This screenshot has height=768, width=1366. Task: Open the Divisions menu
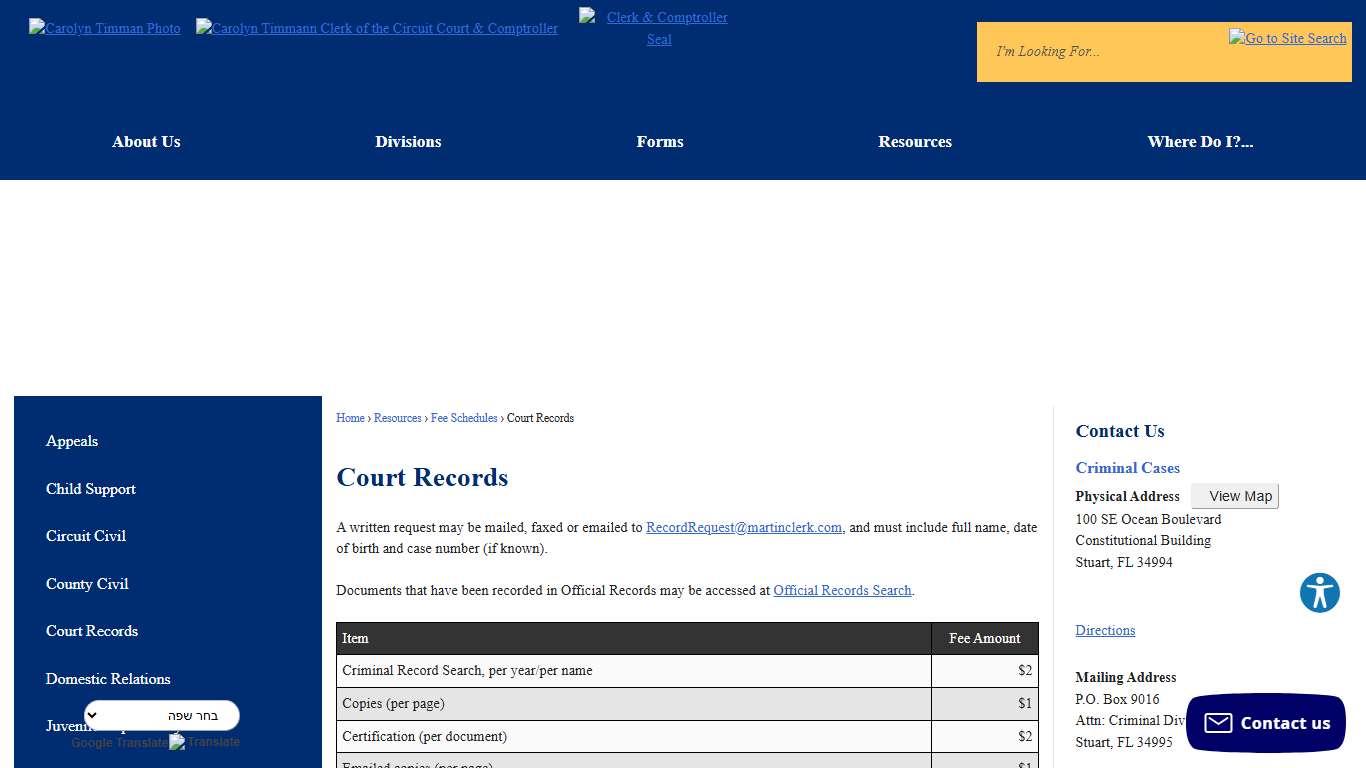pos(408,142)
